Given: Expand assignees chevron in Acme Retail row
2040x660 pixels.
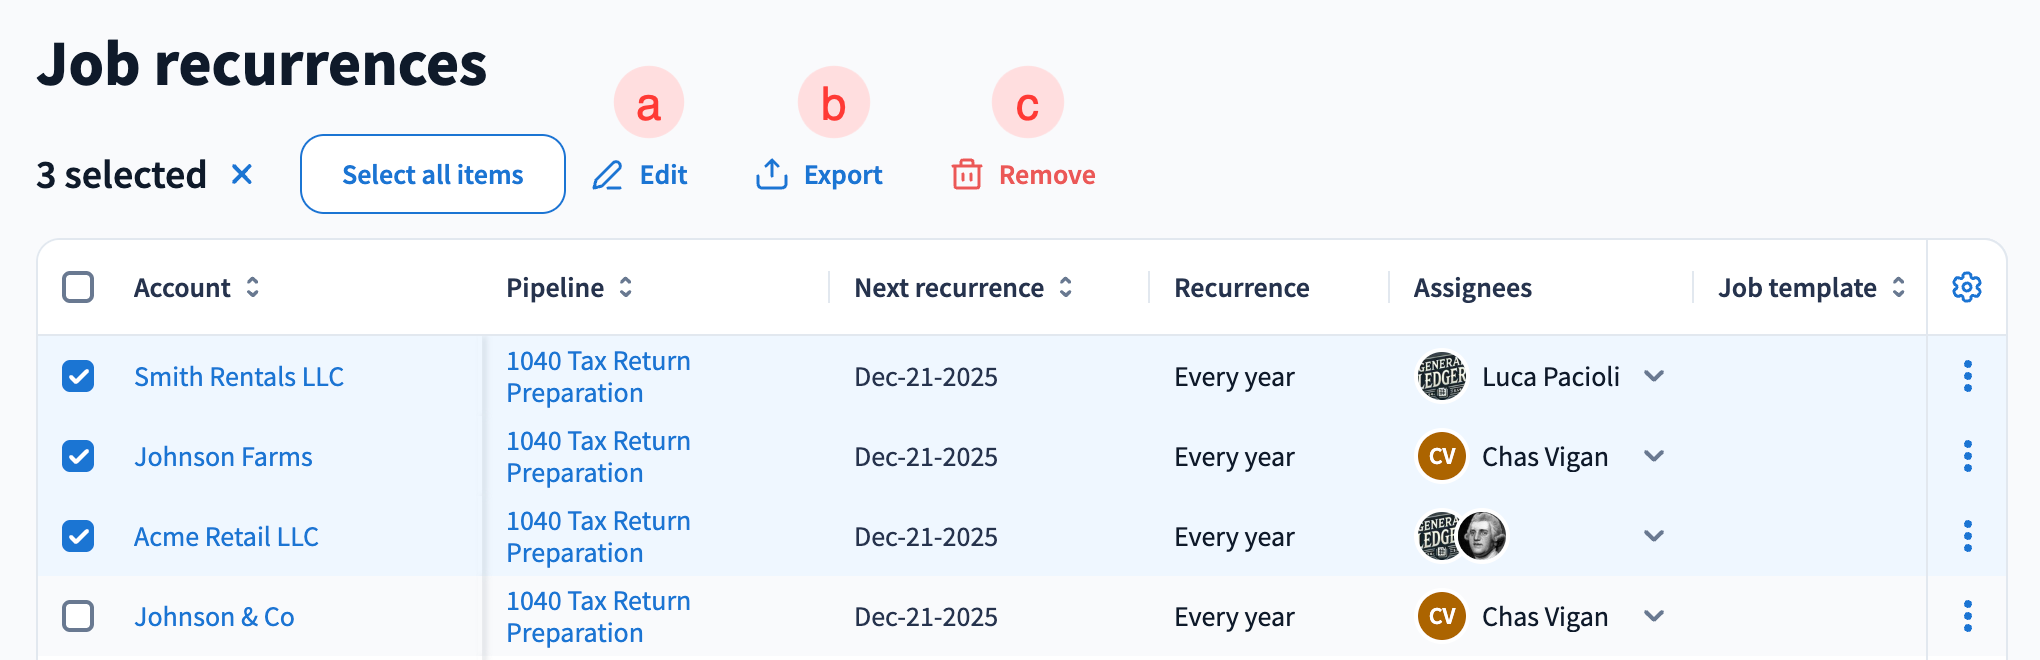Looking at the screenshot, I should coord(1654,536).
